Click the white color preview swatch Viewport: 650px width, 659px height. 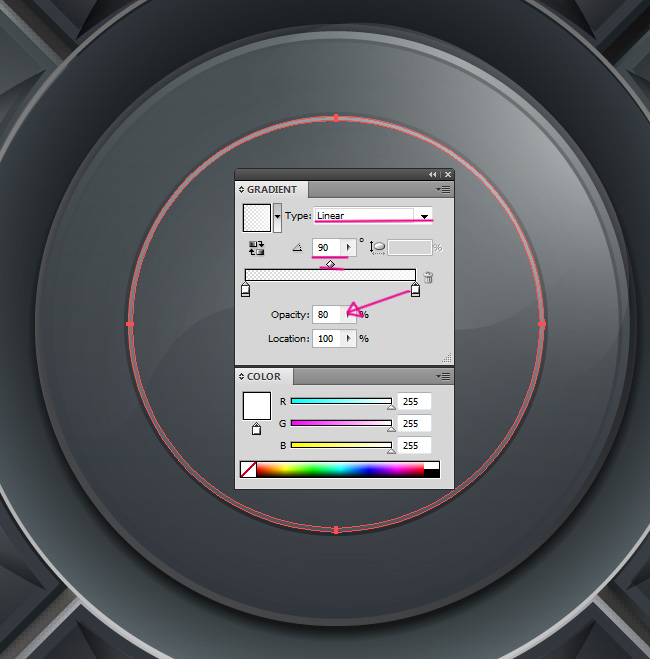click(x=257, y=406)
